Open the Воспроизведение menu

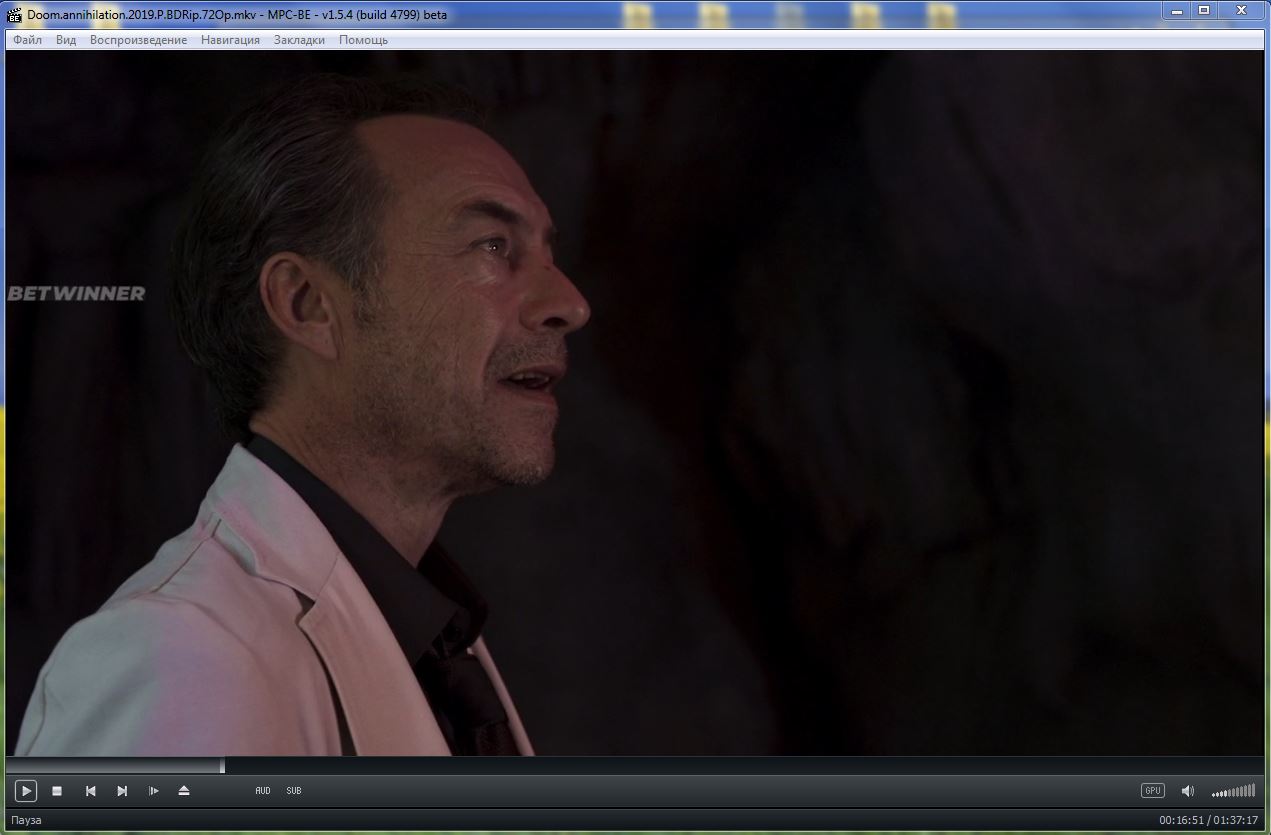coord(138,40)
